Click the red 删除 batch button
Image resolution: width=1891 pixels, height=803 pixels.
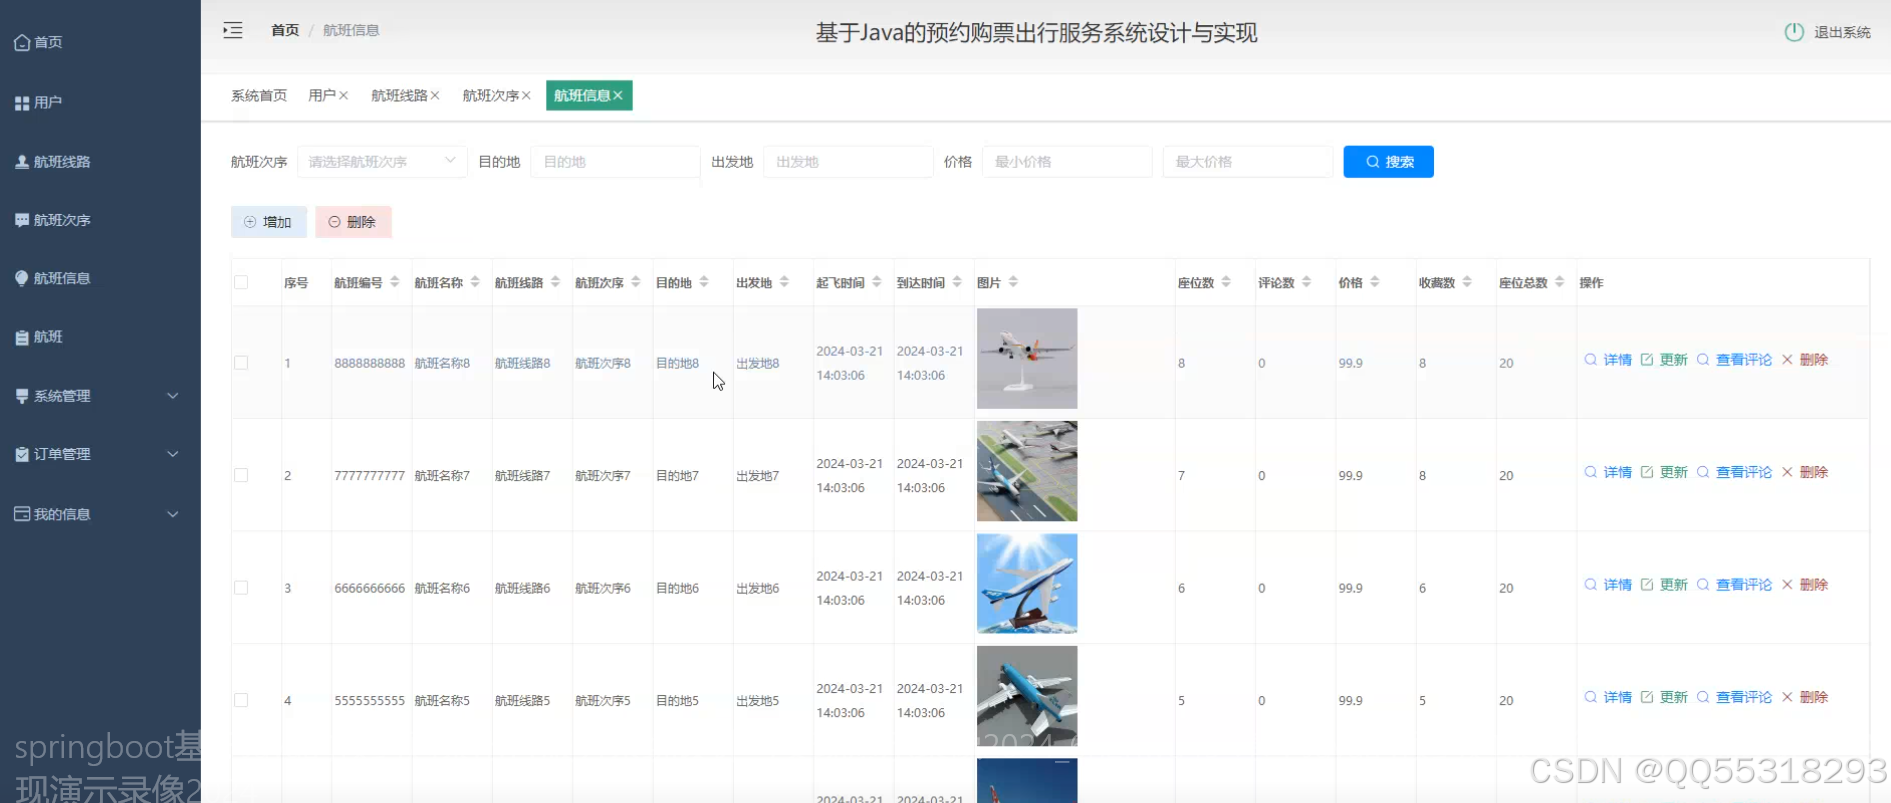coord(353,222)
